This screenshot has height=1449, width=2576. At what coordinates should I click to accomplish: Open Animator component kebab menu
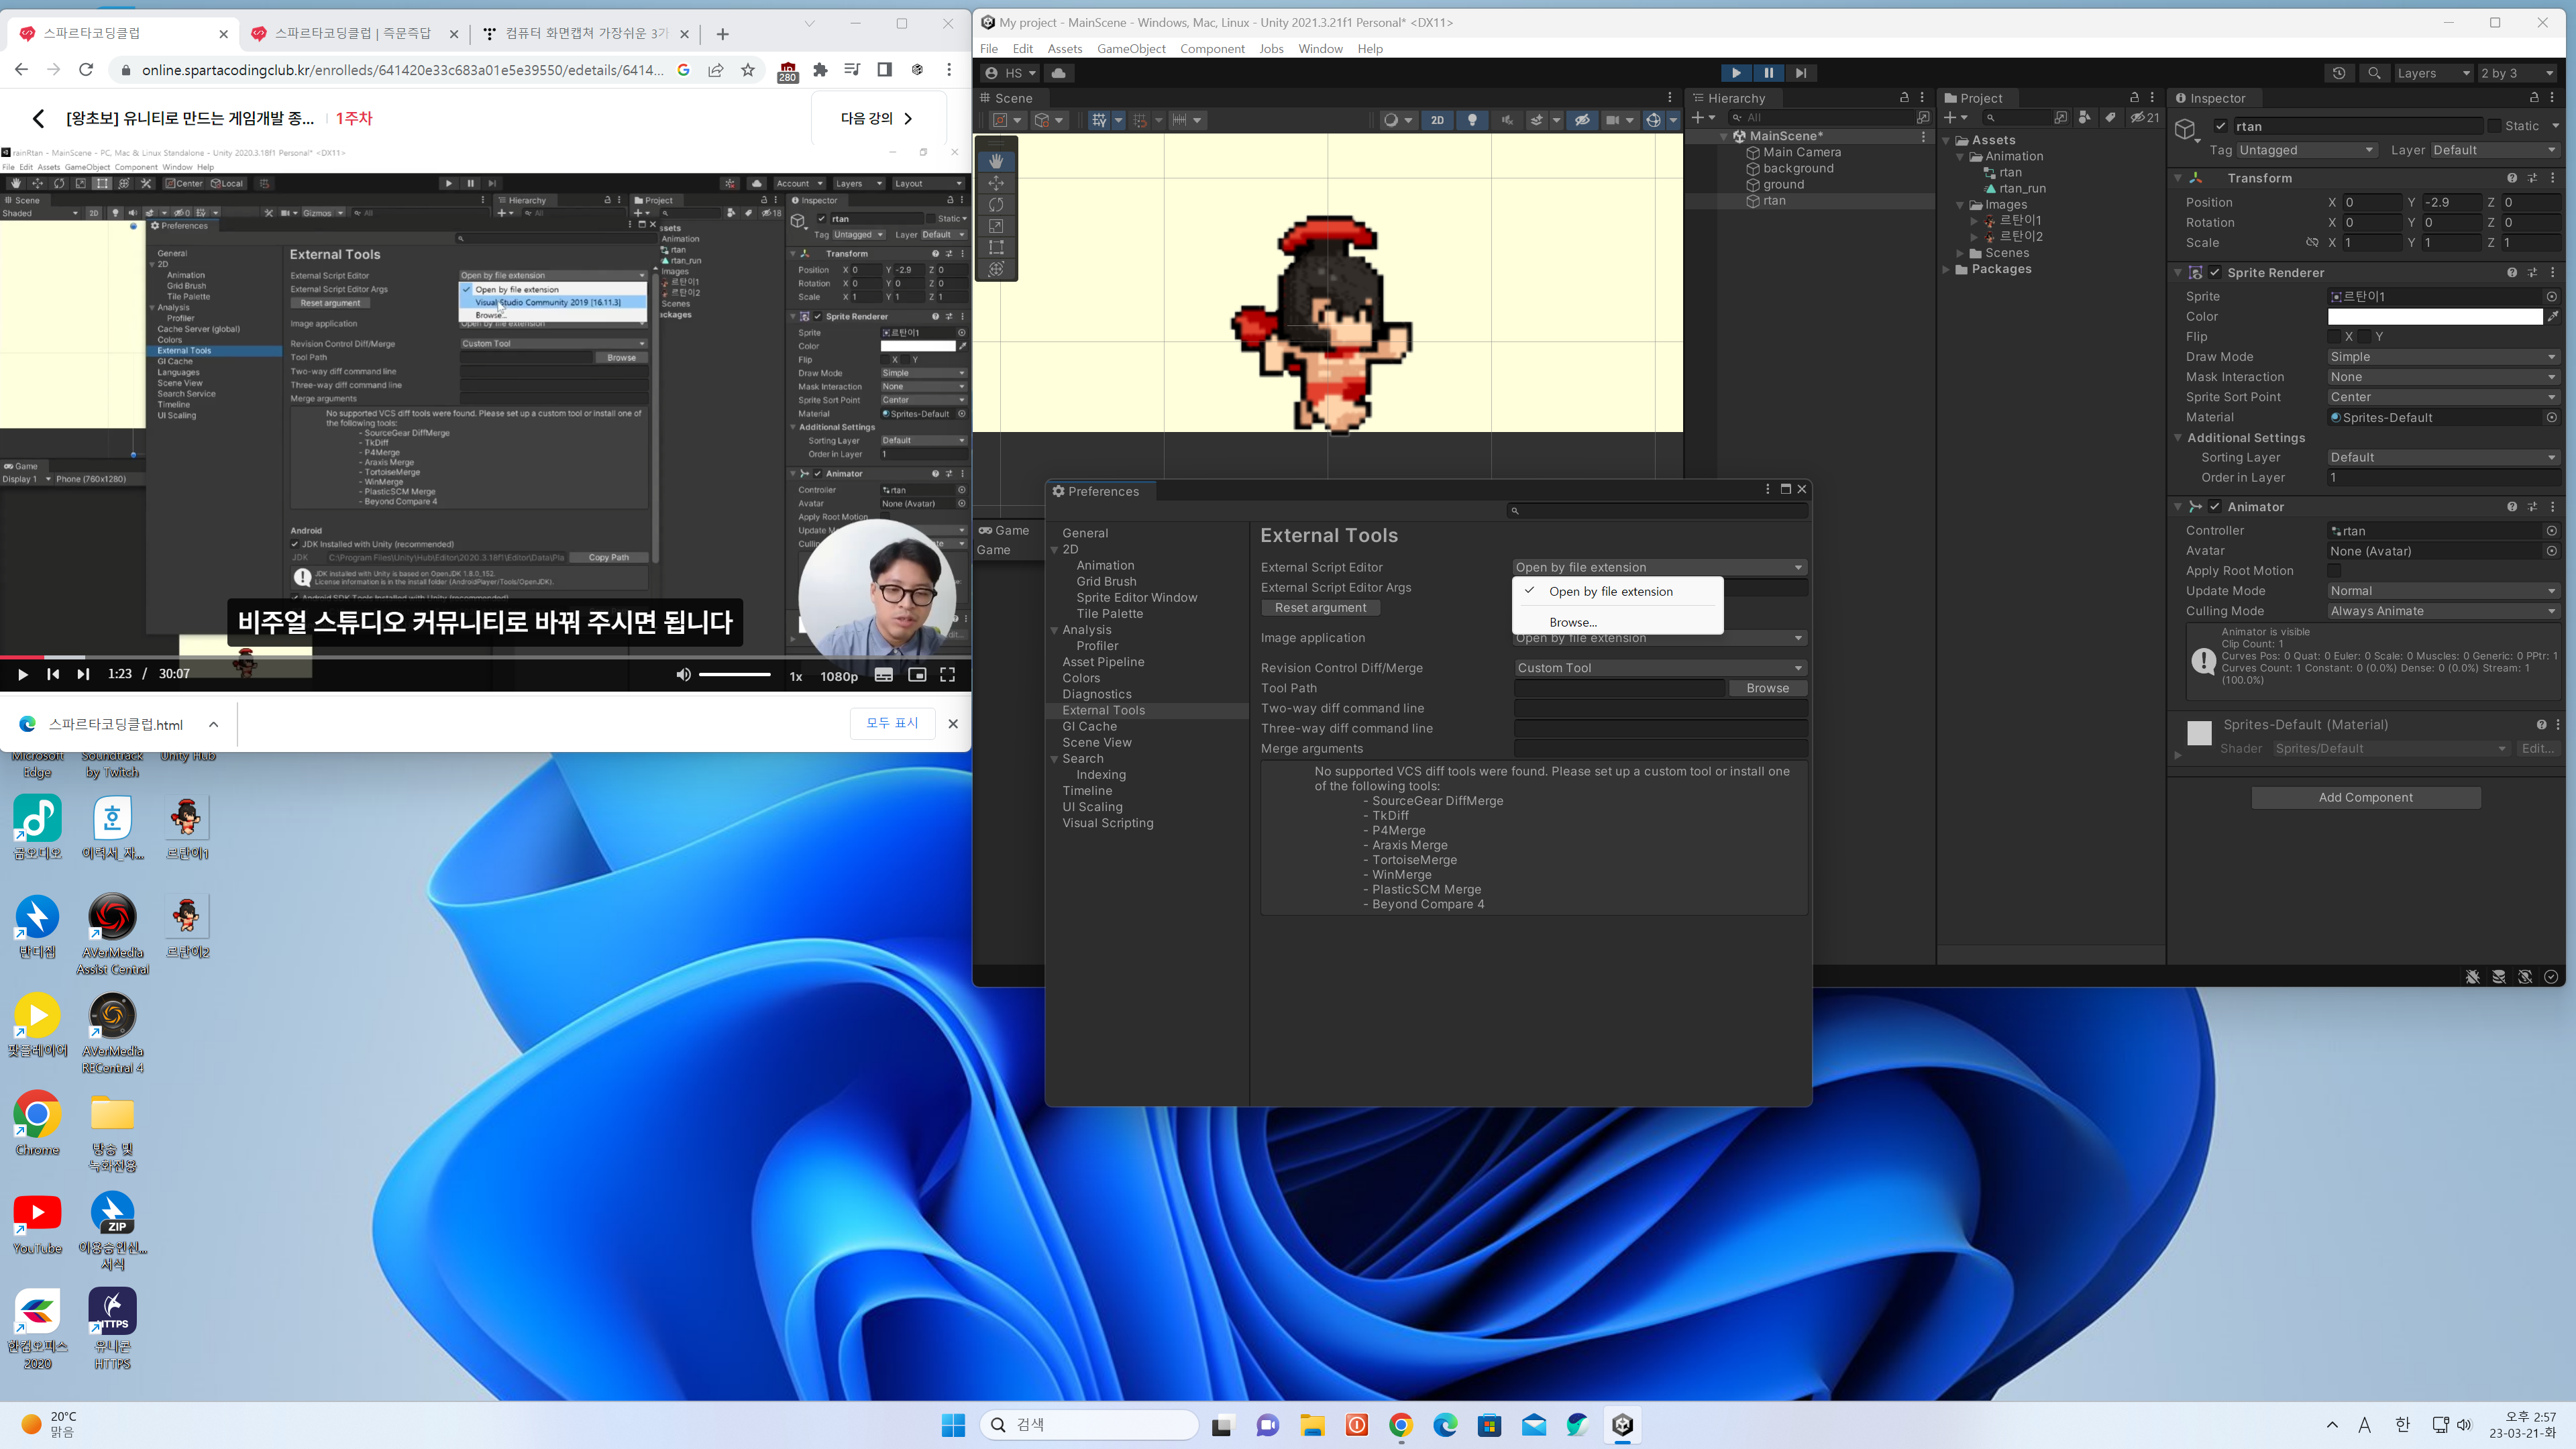coord(2553,507)
